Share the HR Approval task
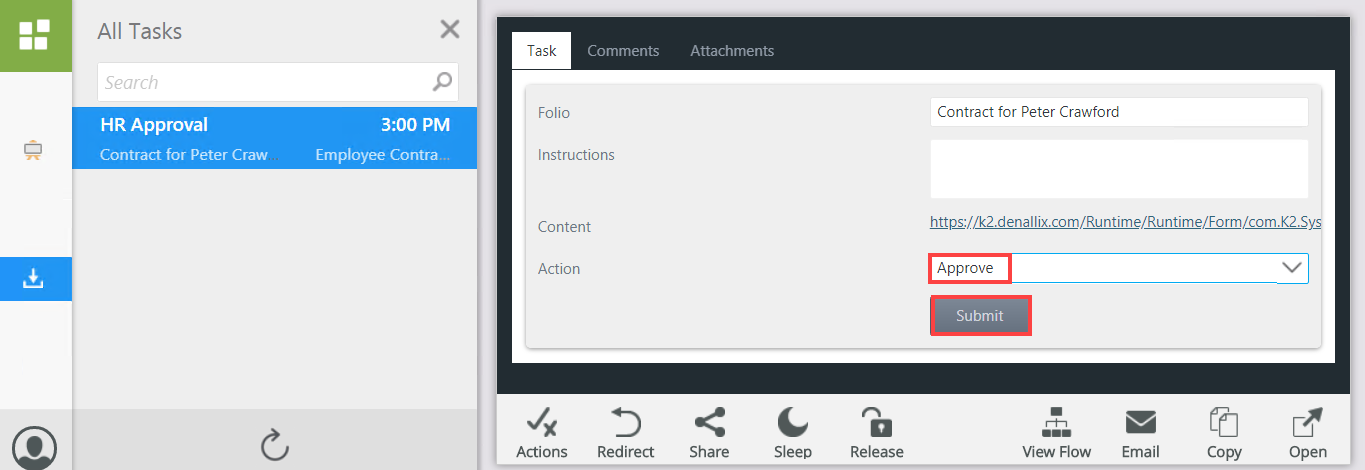1365x470 pixels. click(709, 434)
